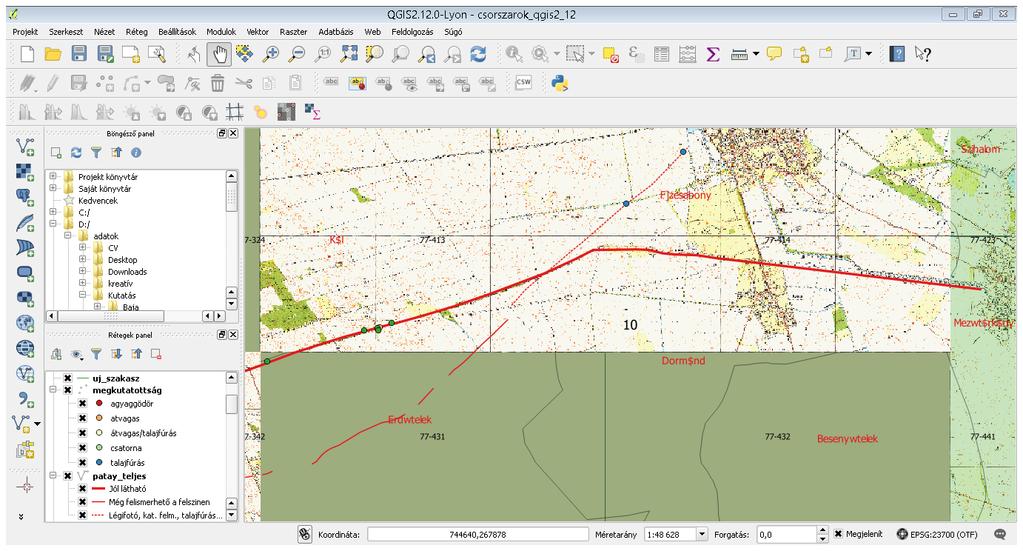Expand the Projekt könyvtár tree node
The height and width of the screenshot is (551, 1023).
[x=53, y=176]
